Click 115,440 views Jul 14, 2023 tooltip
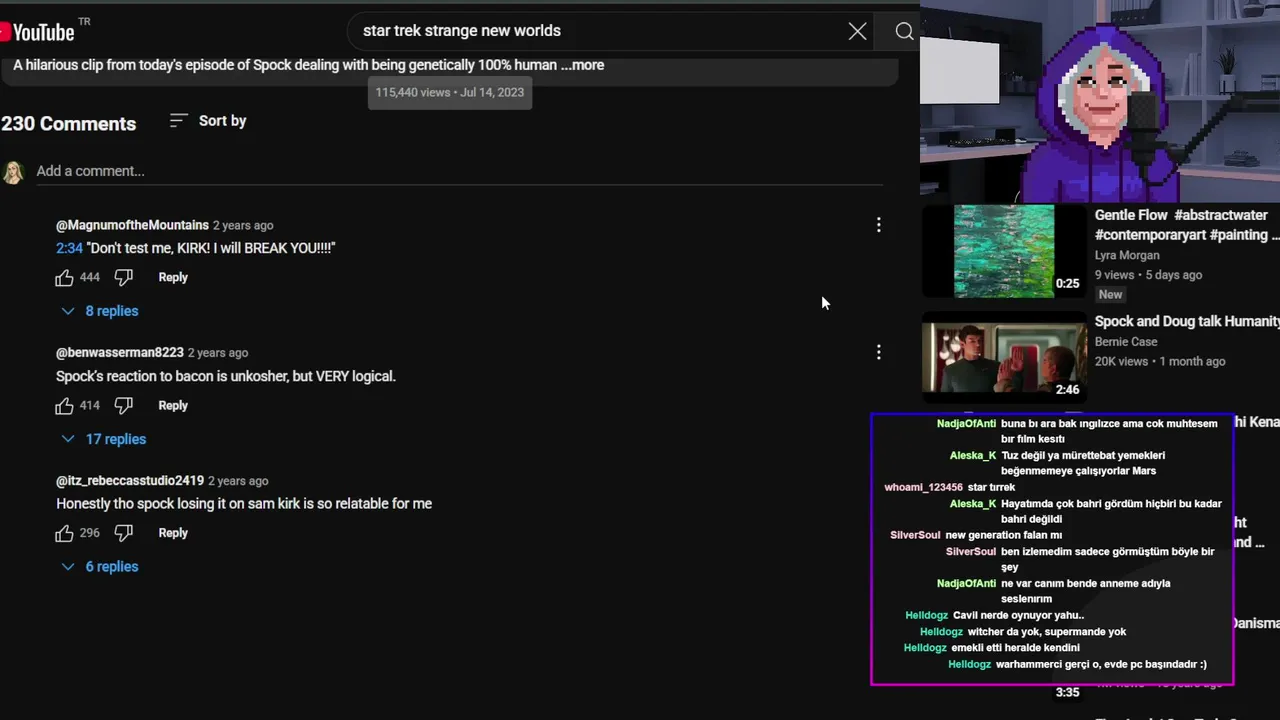 (x=450, y=92)
